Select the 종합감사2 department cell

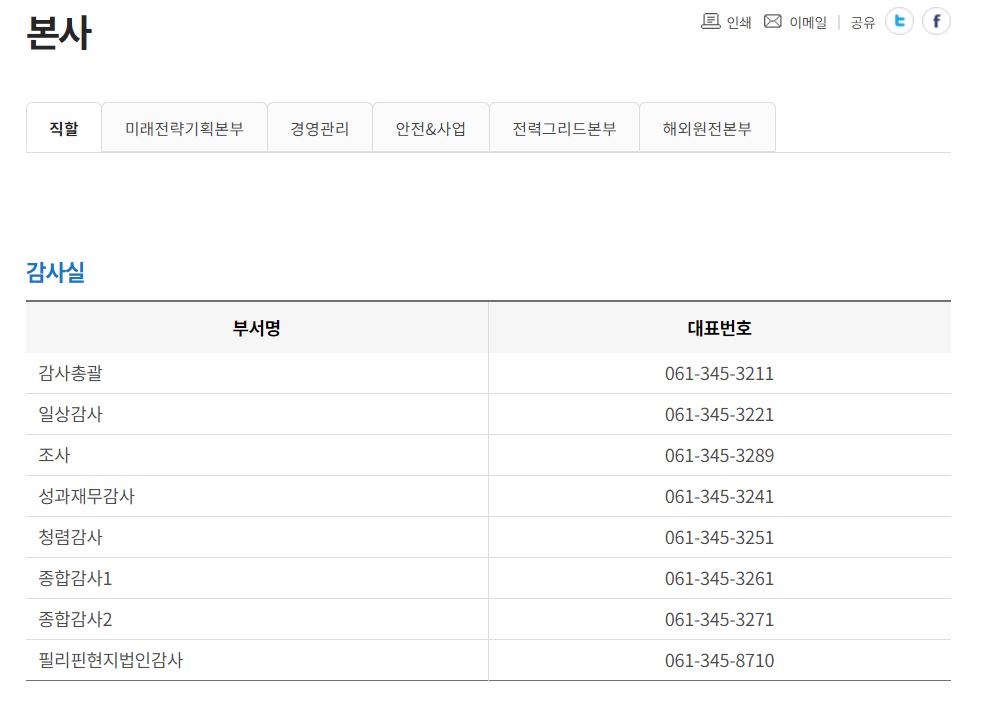257,619
